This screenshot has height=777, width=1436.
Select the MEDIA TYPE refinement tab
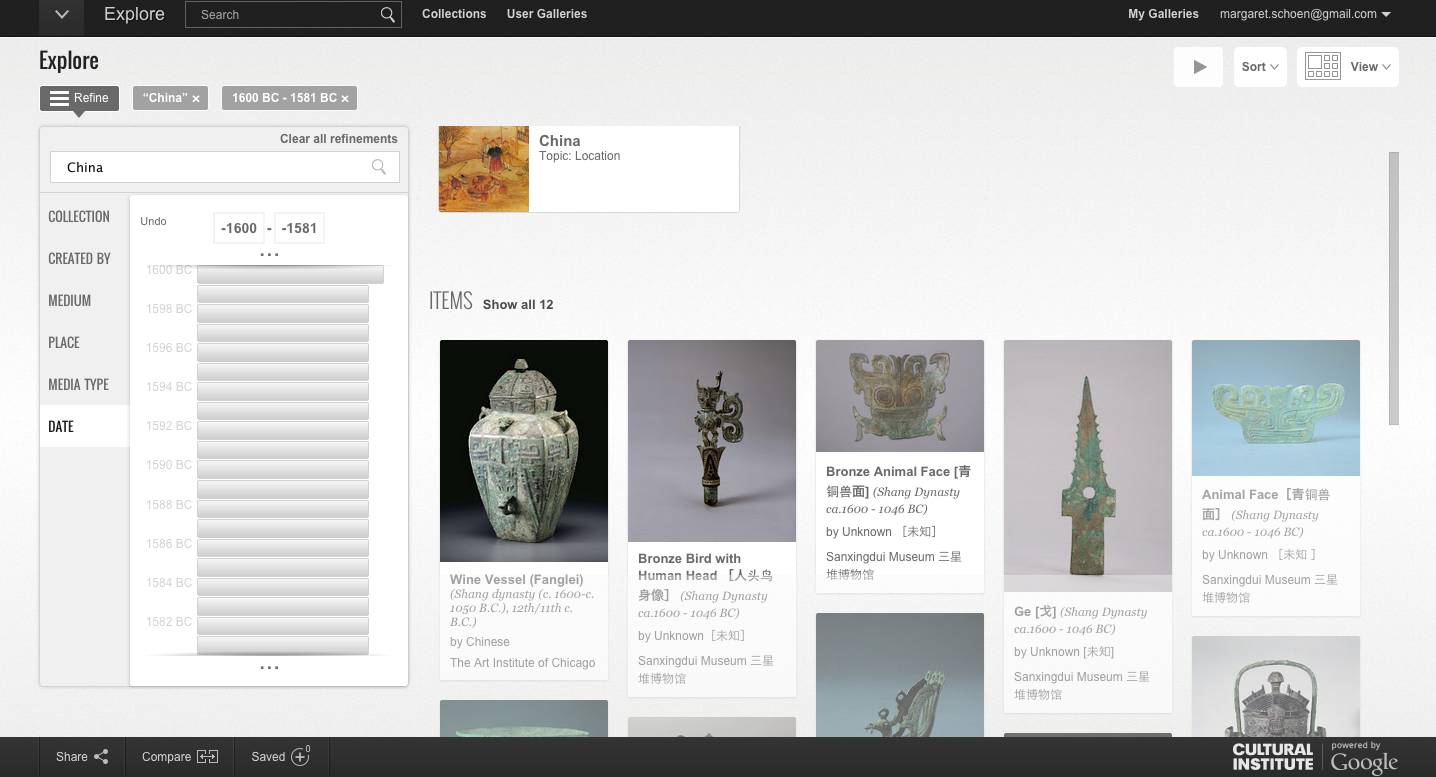pyautogui.click(x=84, y=385)
